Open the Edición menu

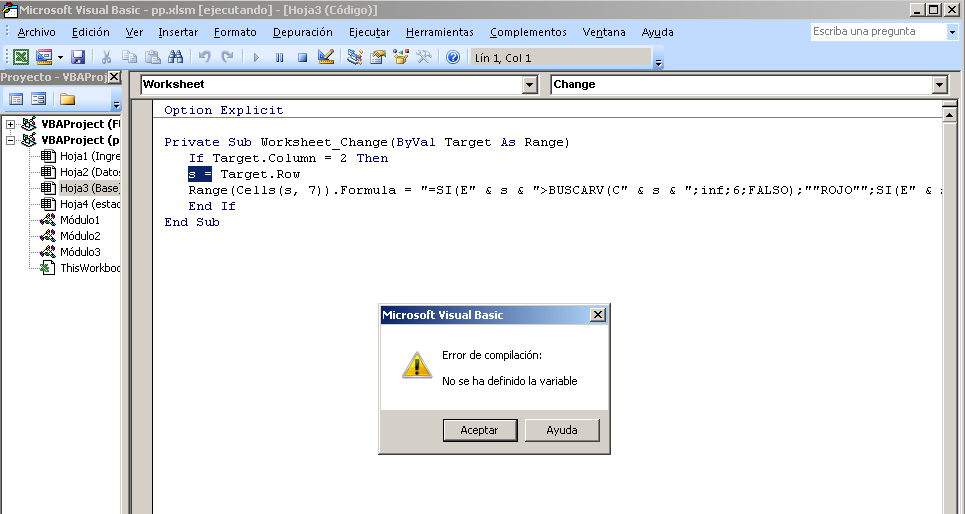pos(90,32)
